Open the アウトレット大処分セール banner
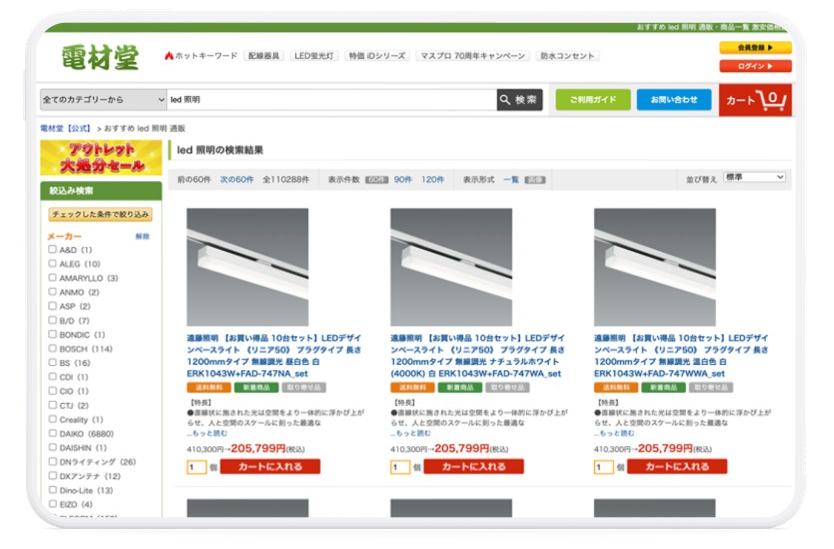 [101, 157]
